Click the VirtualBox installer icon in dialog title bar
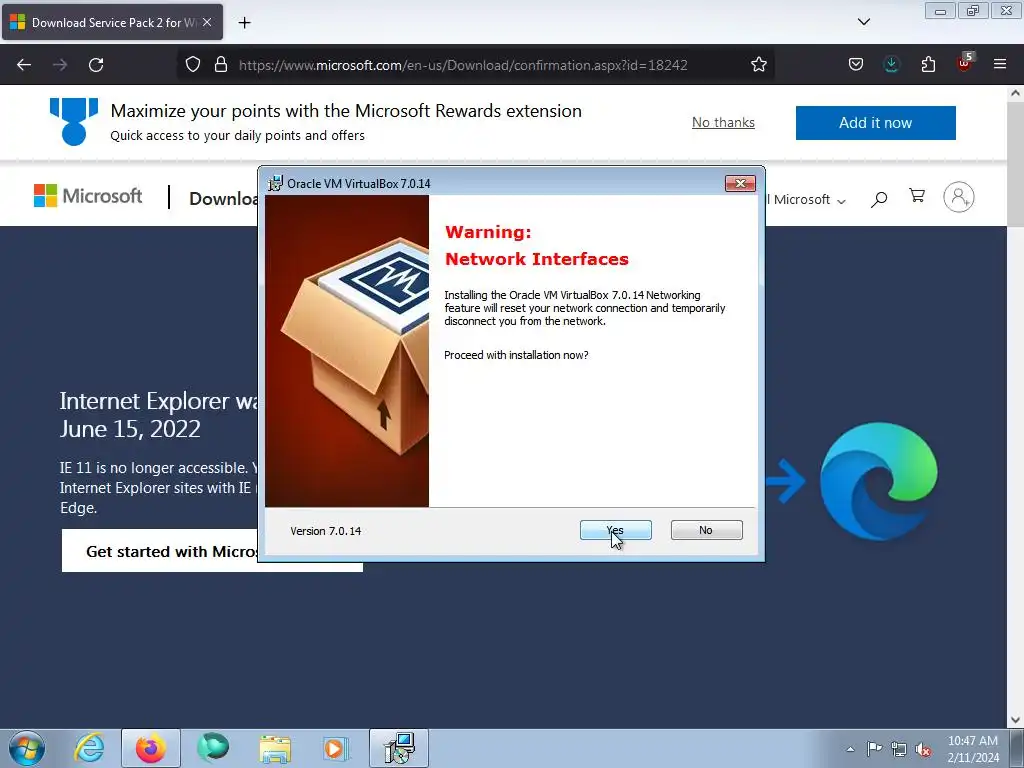Viewport: 1024px width, 768px height. pyautogui.click(x=276, y=184)
